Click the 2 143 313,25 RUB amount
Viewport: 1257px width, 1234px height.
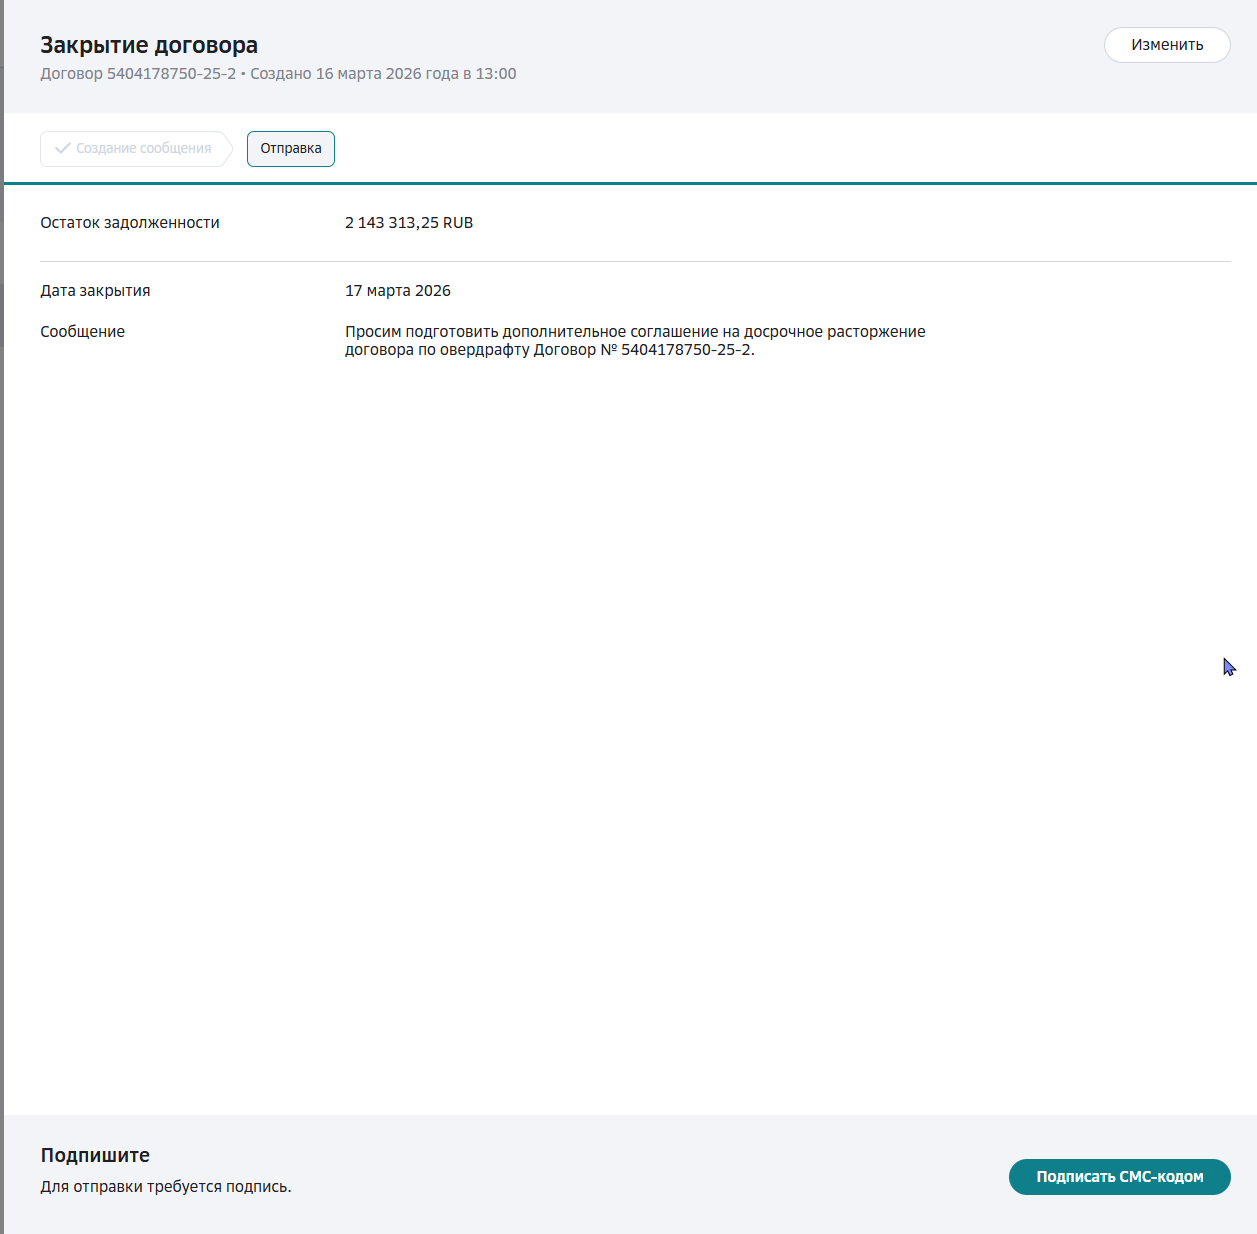pos(409,223)
